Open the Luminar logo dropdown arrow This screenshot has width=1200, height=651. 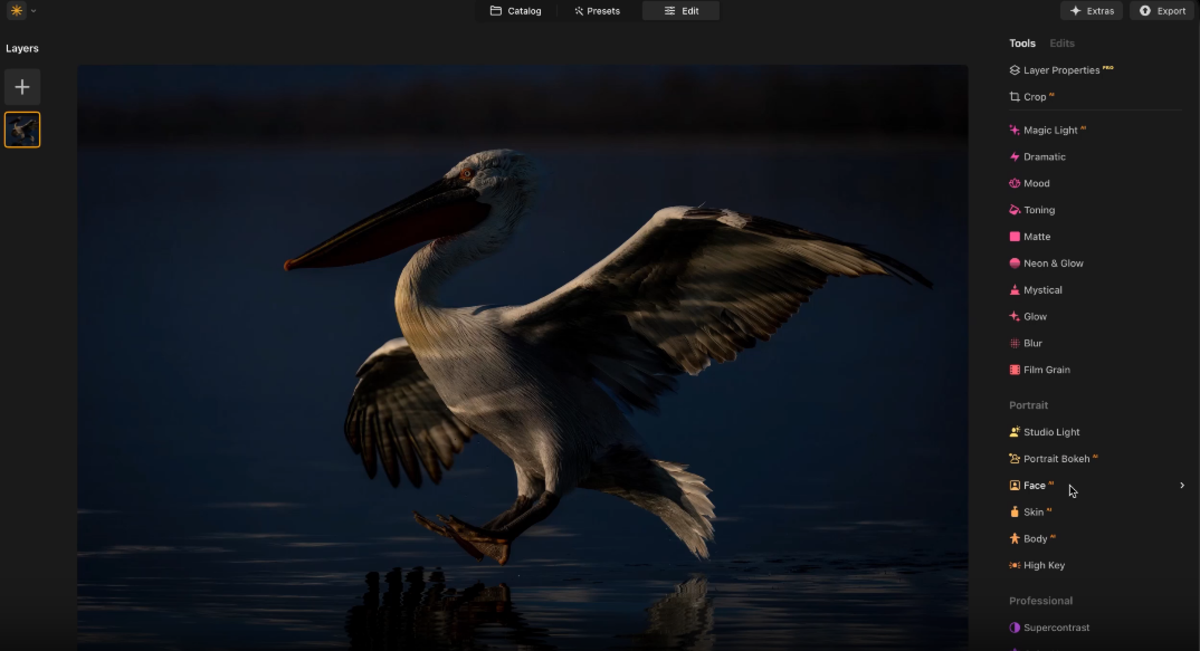(31, 10)
